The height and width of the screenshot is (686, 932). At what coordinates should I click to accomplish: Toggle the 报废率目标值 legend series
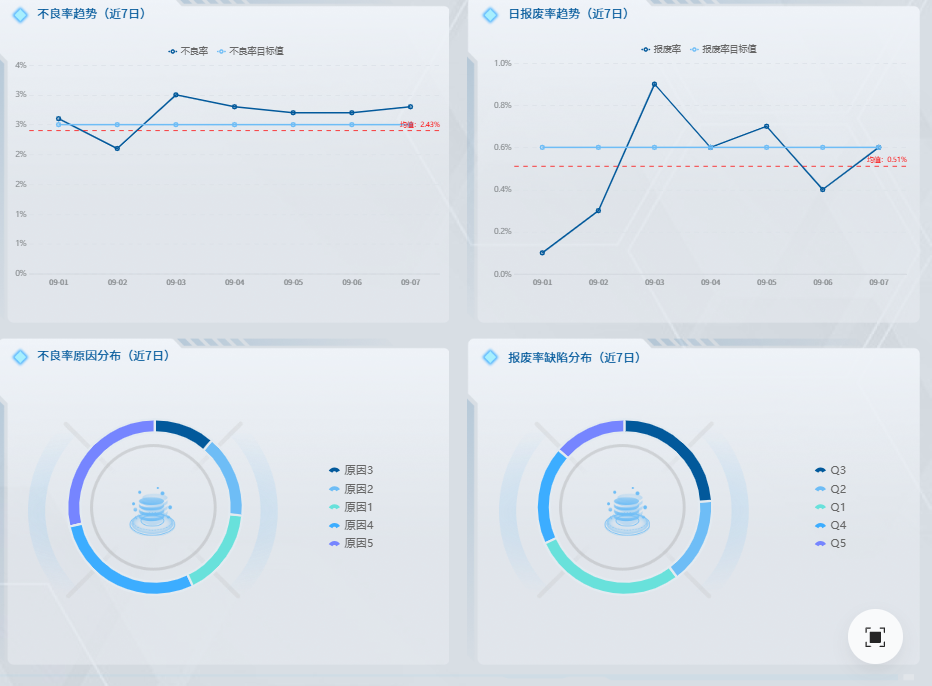click(723, 49)
